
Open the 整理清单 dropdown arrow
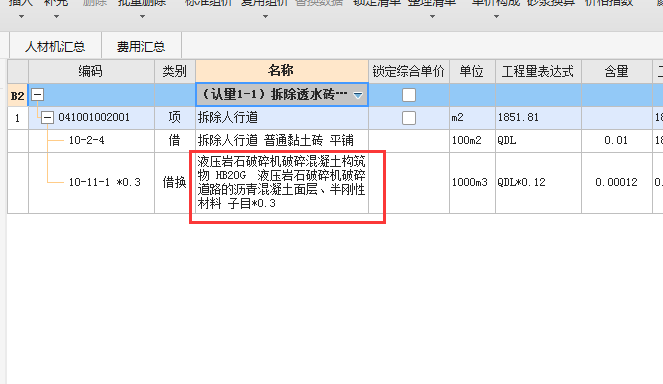click(432, 17)
